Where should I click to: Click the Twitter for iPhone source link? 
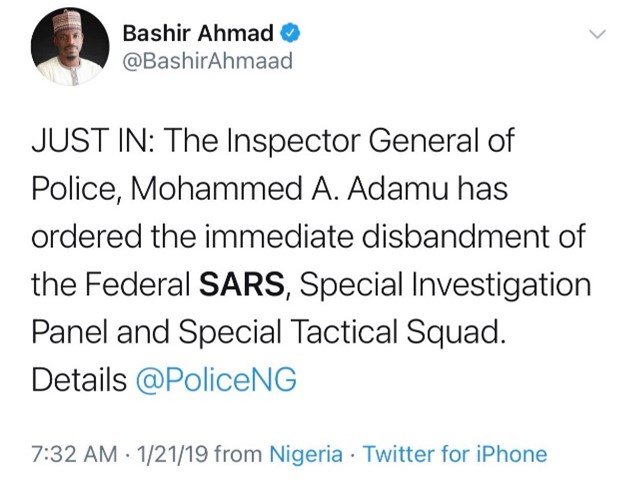coord(454,454)
